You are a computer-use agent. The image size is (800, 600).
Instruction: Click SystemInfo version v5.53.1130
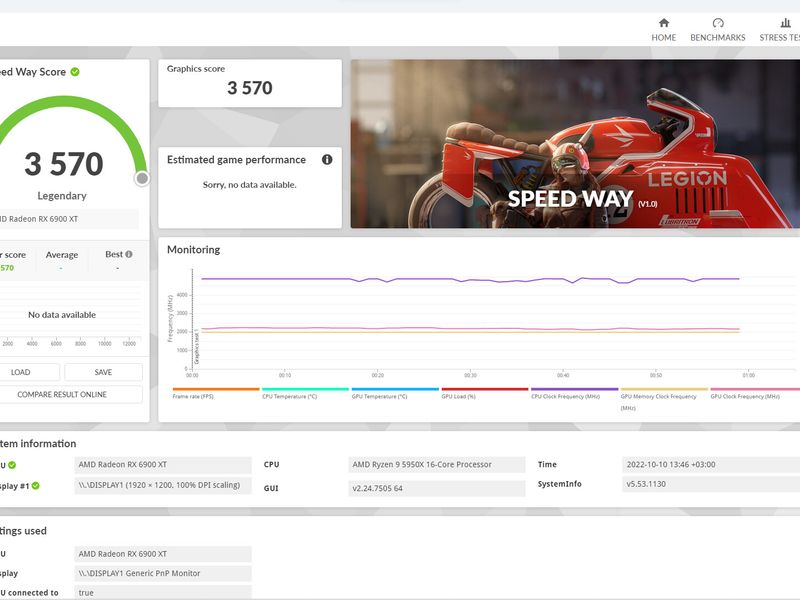711,484
